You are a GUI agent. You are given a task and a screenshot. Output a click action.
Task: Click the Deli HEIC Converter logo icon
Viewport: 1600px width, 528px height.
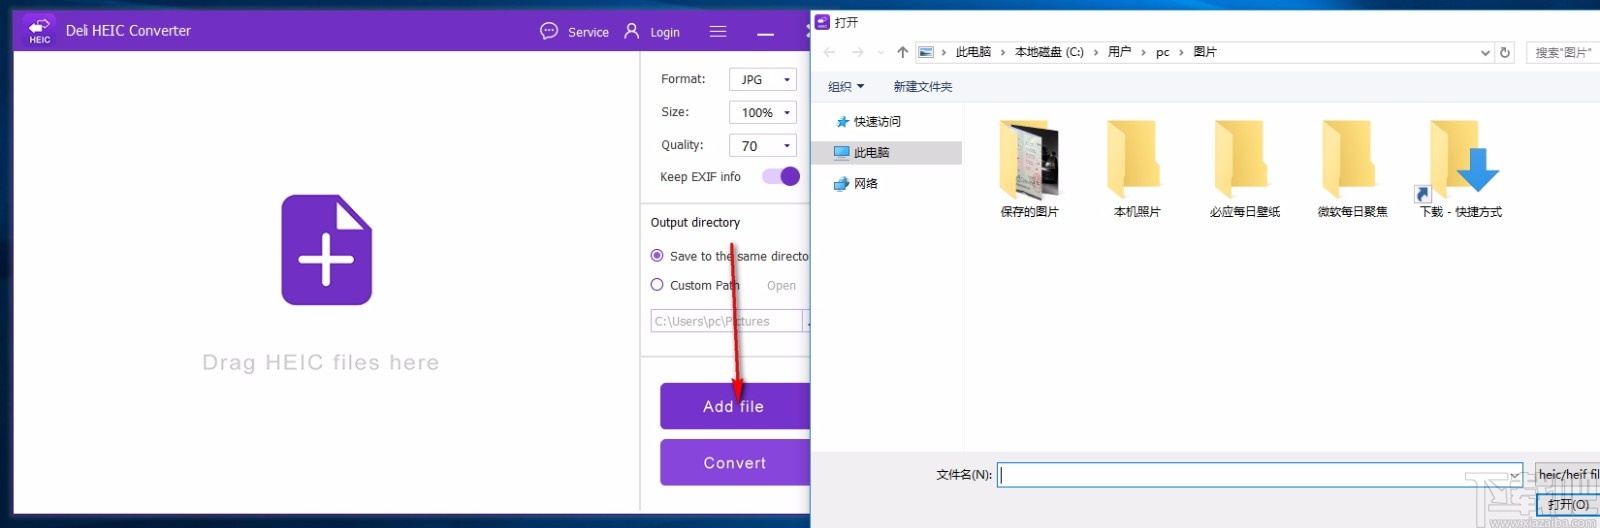tap(39, 31)
